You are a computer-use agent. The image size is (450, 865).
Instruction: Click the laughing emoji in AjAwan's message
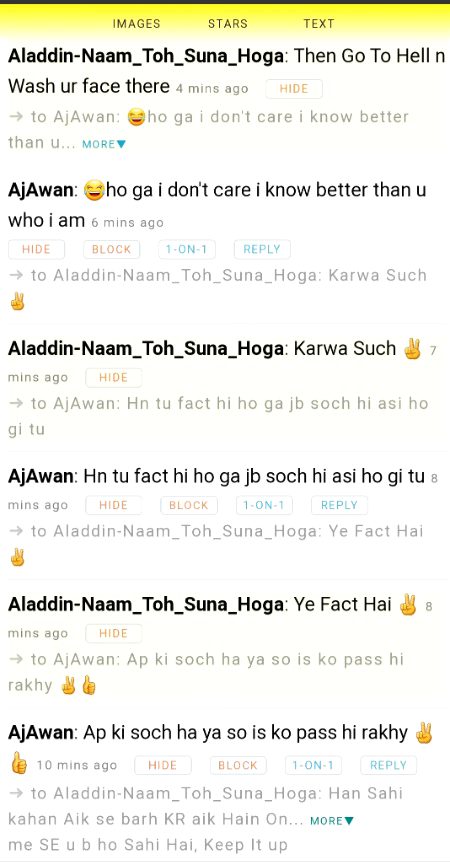pyautogui.click(x=94, y=191)
